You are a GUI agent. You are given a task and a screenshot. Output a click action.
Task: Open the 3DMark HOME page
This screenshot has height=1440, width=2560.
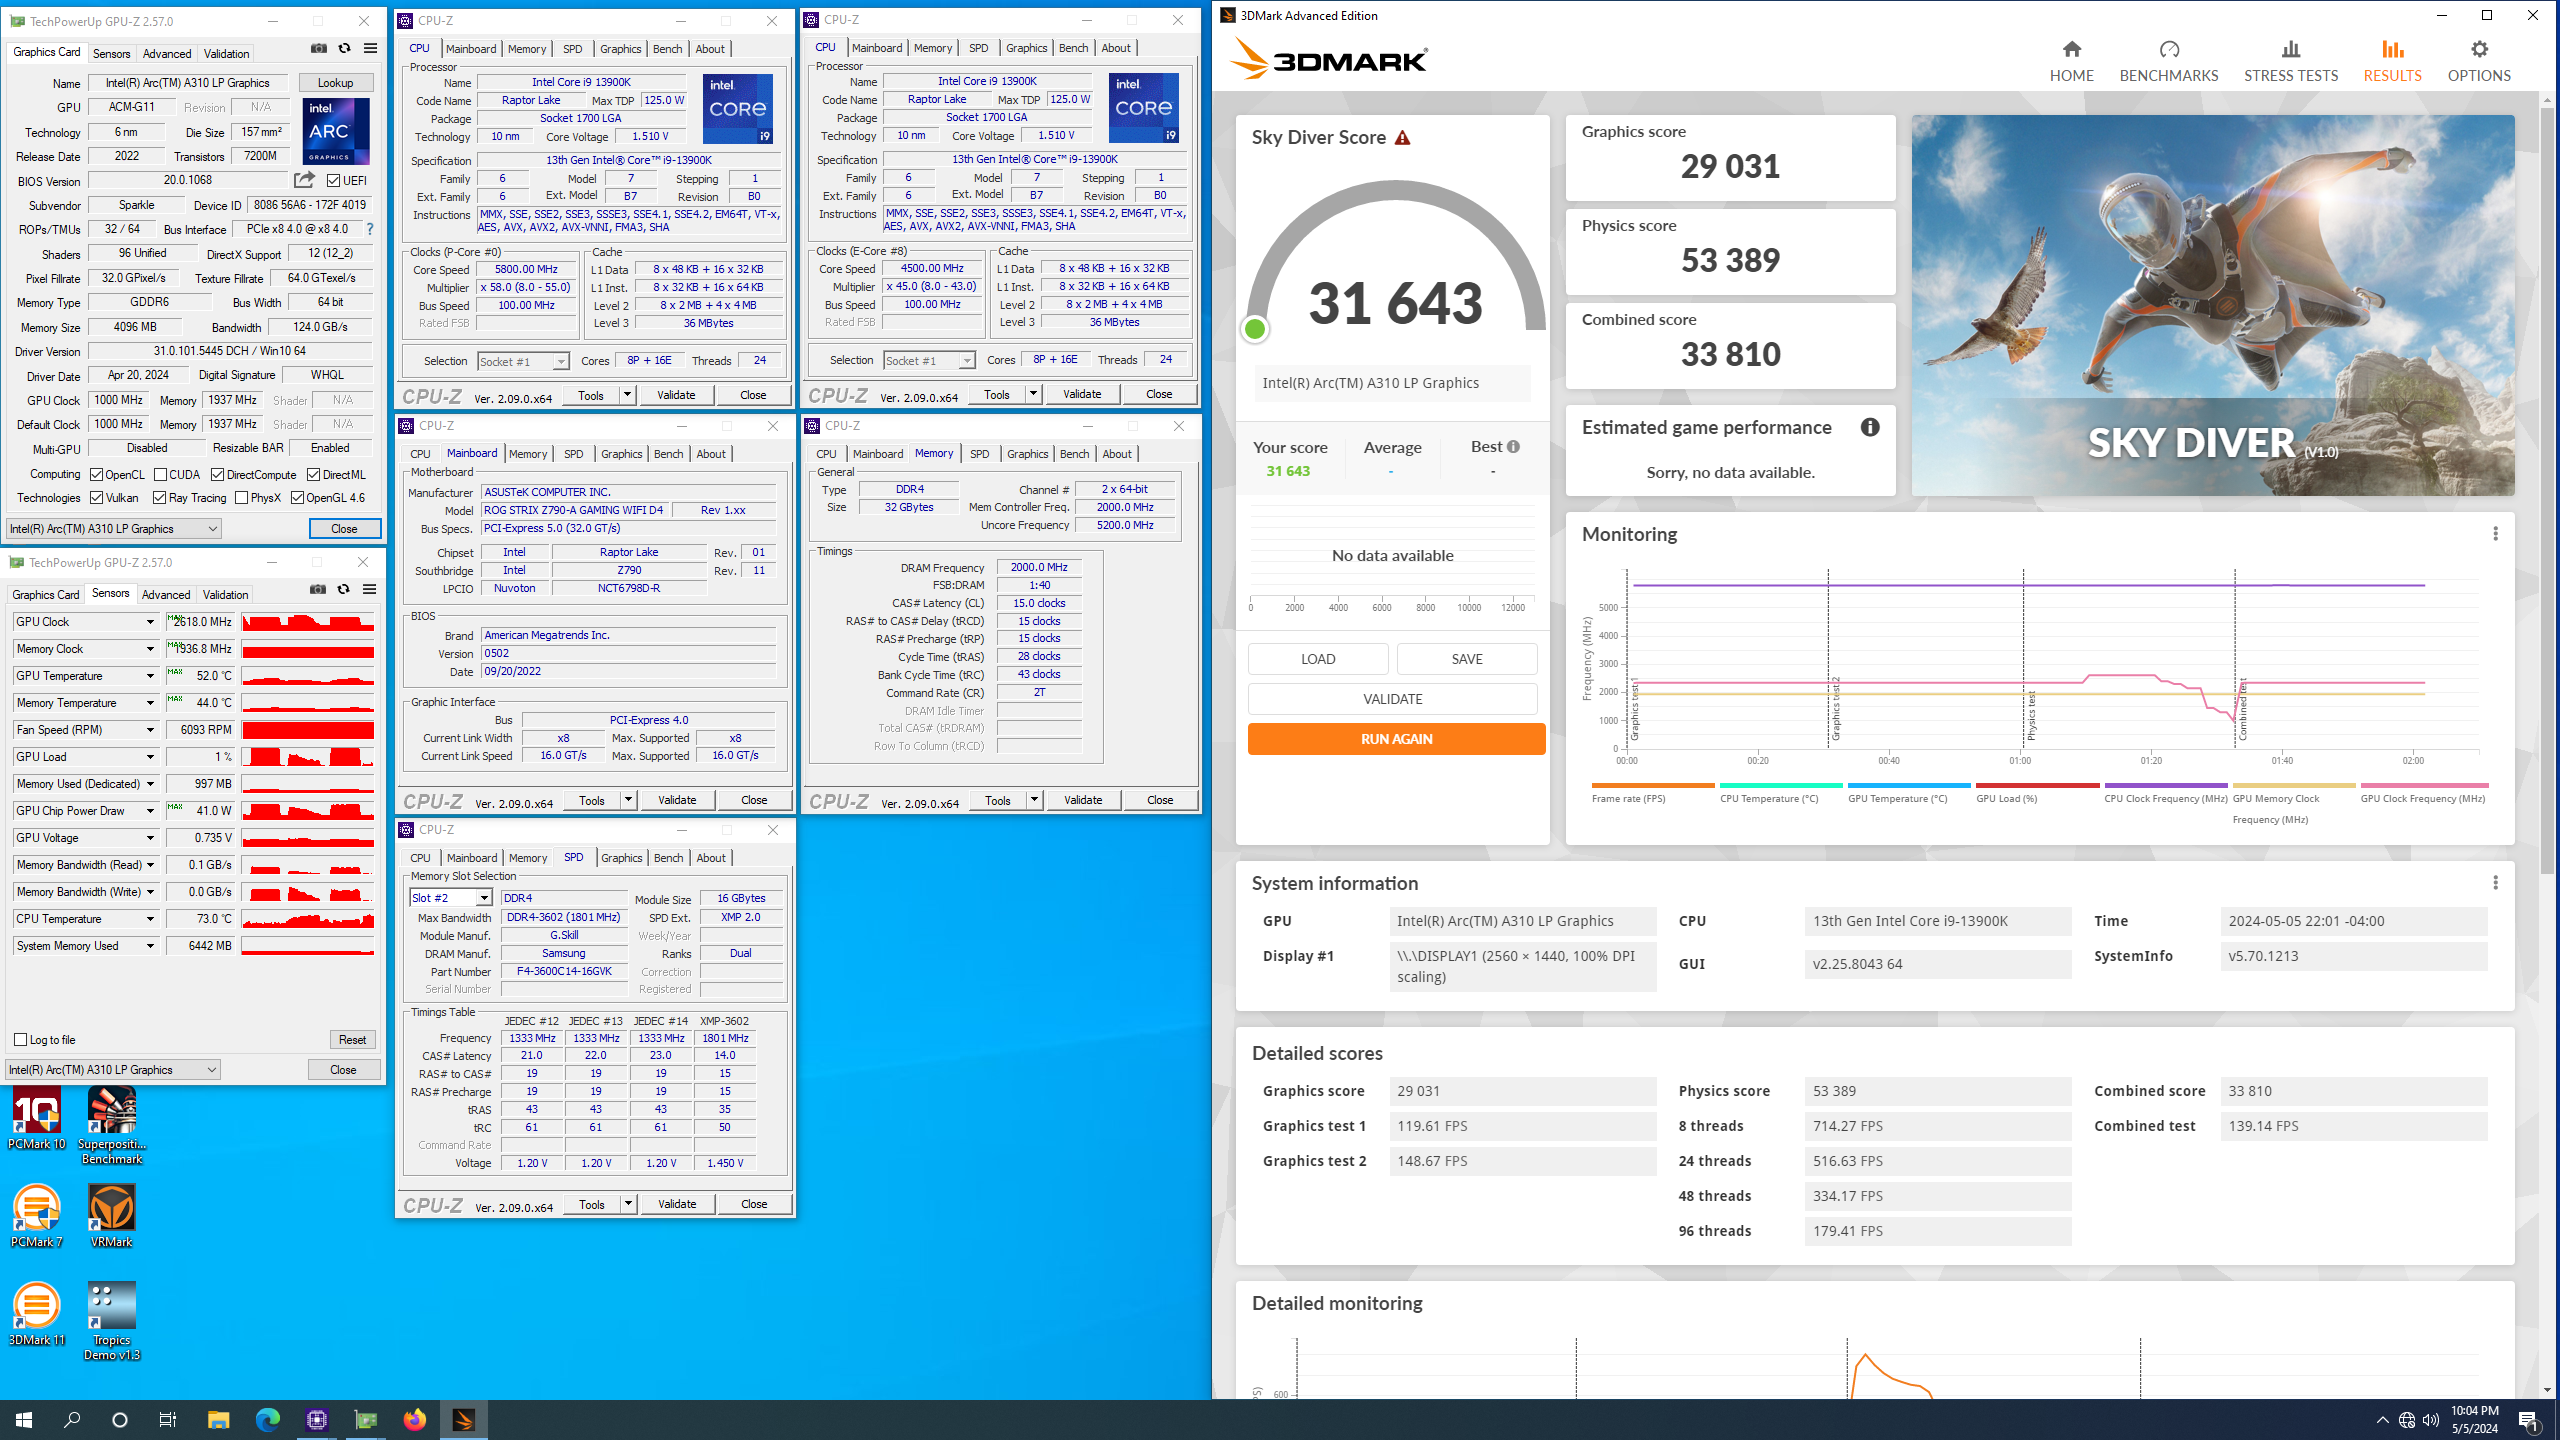[x=2071, y=61]
